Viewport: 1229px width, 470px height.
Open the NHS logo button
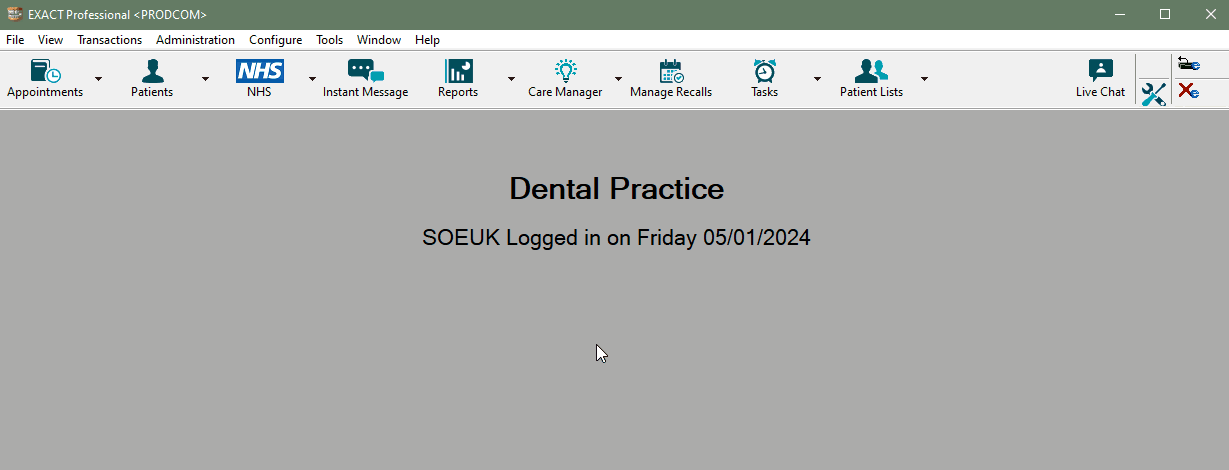click(259, 72)
